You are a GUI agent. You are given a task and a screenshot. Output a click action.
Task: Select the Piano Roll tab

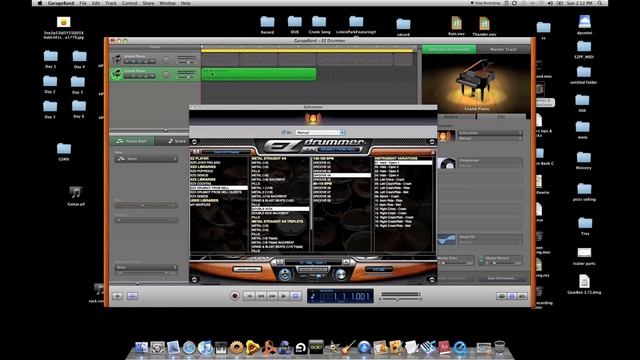132,141
